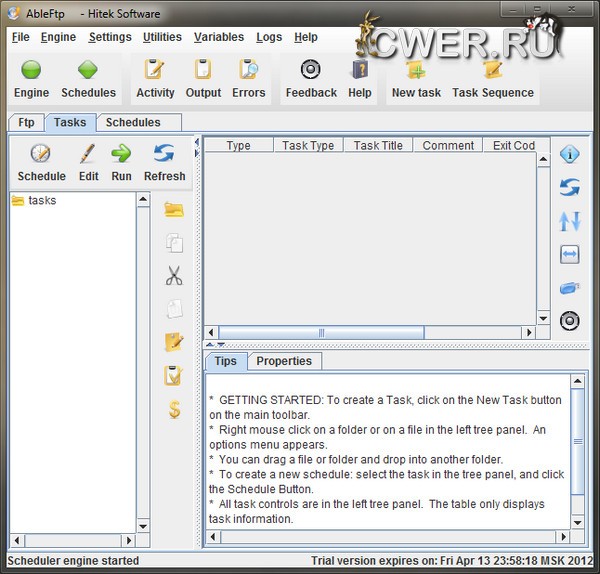Click the Refresh button in Tasks panel
600x574 pixels.
[164, 162]
